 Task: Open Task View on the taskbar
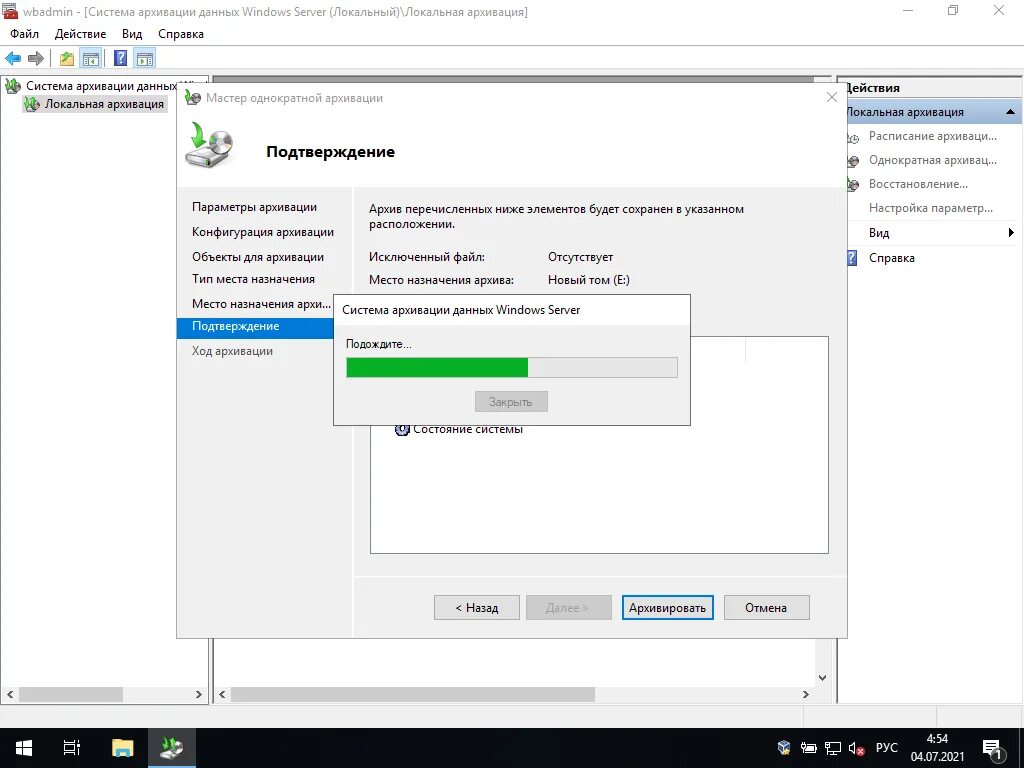pos(71,748)
